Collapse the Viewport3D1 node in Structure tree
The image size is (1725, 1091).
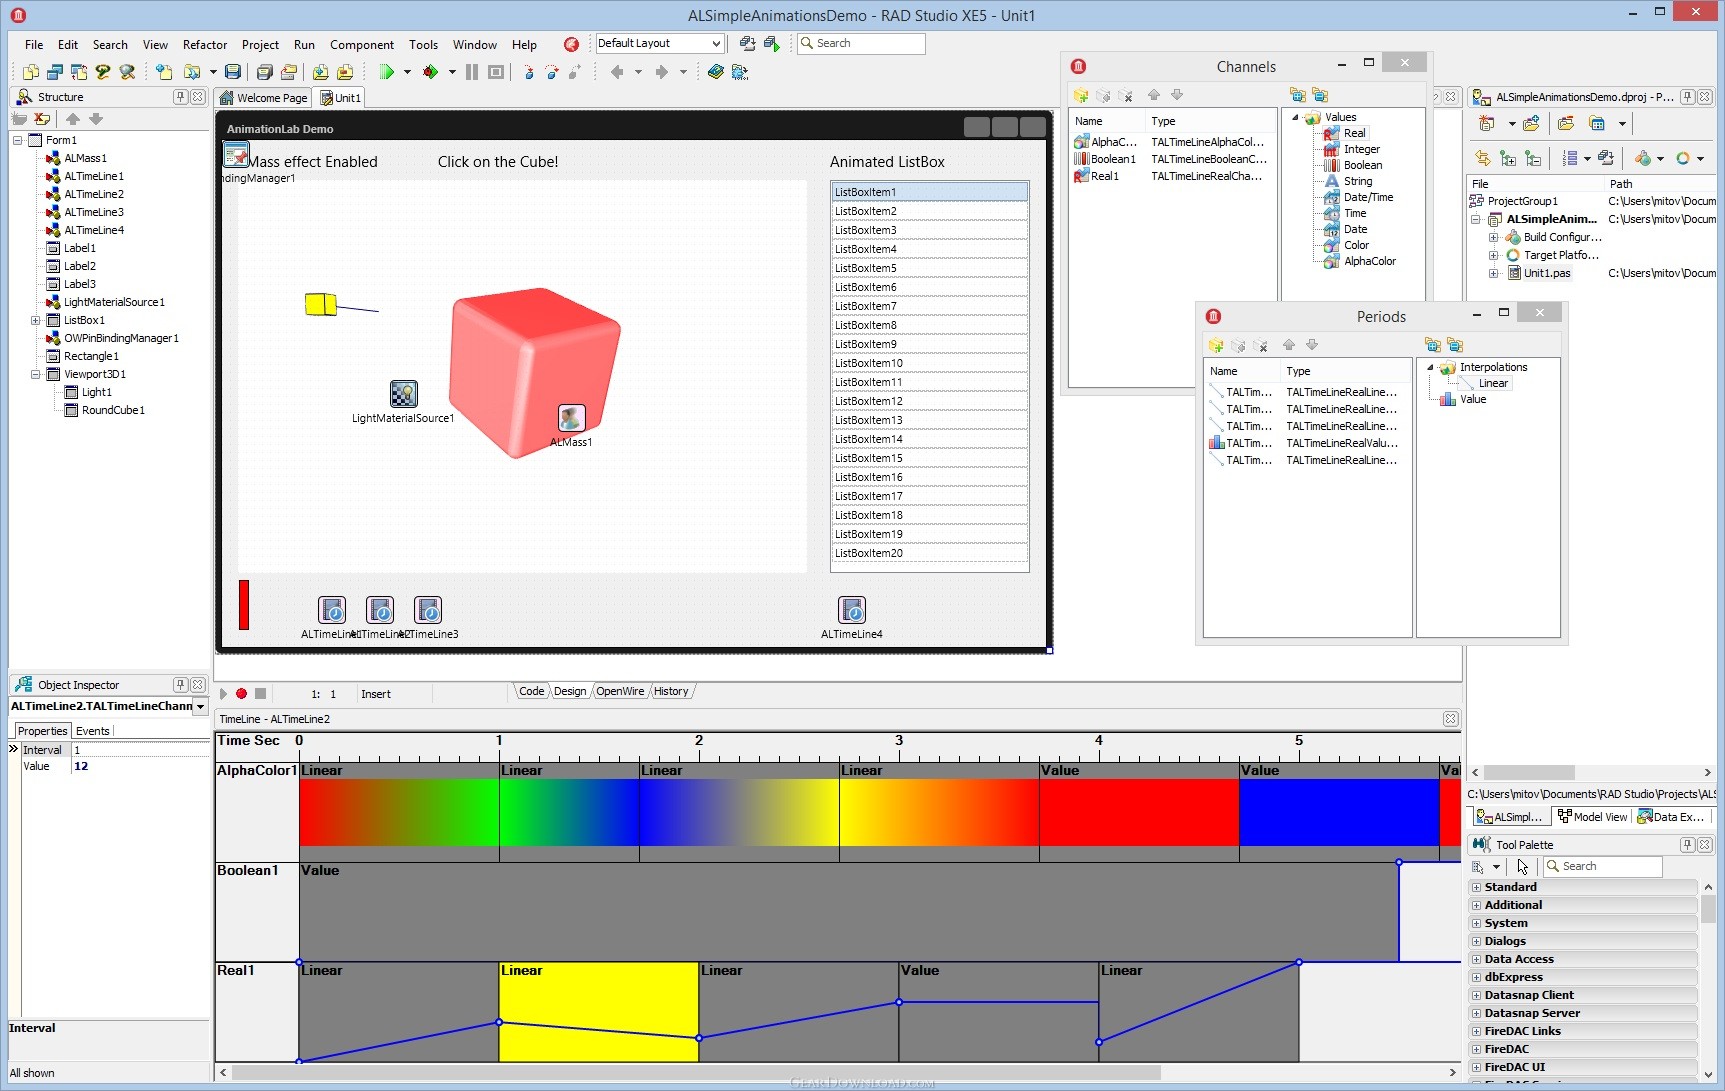tap(36, 374)
